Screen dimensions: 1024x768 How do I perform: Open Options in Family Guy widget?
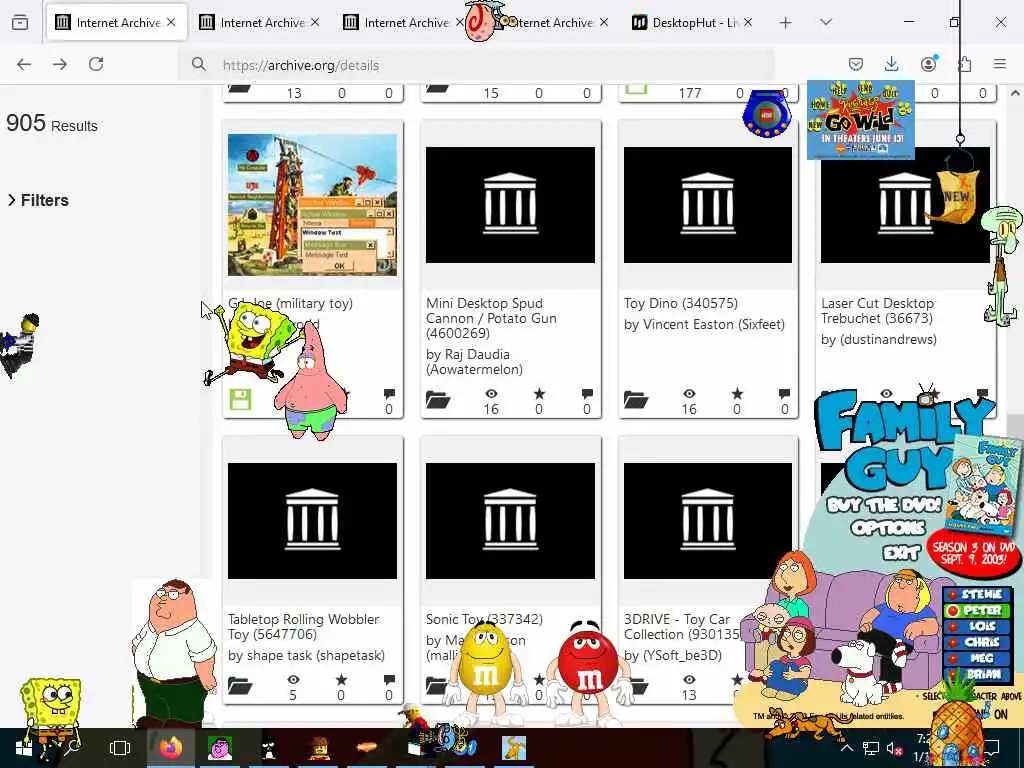coord(888,527)
